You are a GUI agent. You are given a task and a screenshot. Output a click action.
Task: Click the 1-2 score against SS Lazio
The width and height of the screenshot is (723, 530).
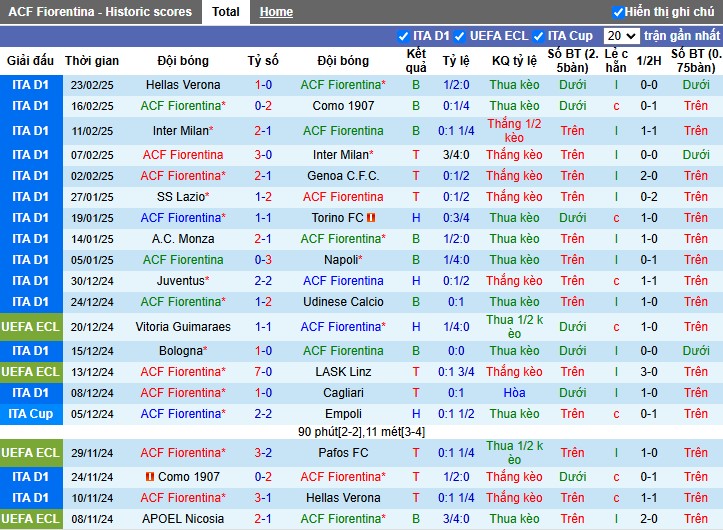263,197
